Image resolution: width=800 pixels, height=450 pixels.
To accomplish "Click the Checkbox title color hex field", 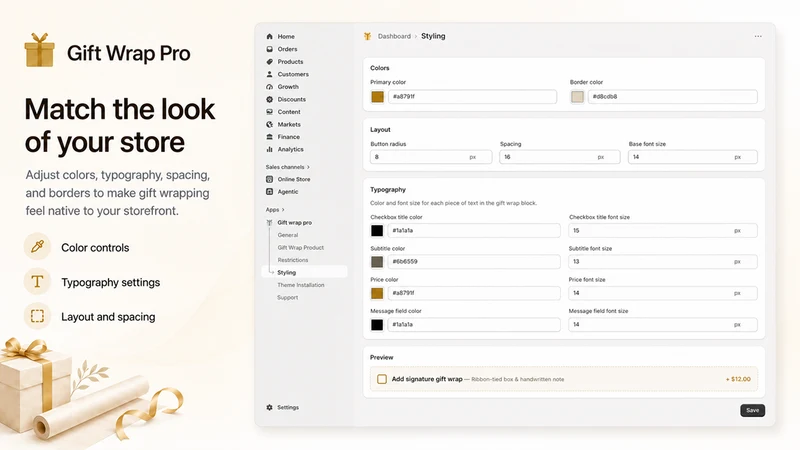I will [x=474, y=231].
